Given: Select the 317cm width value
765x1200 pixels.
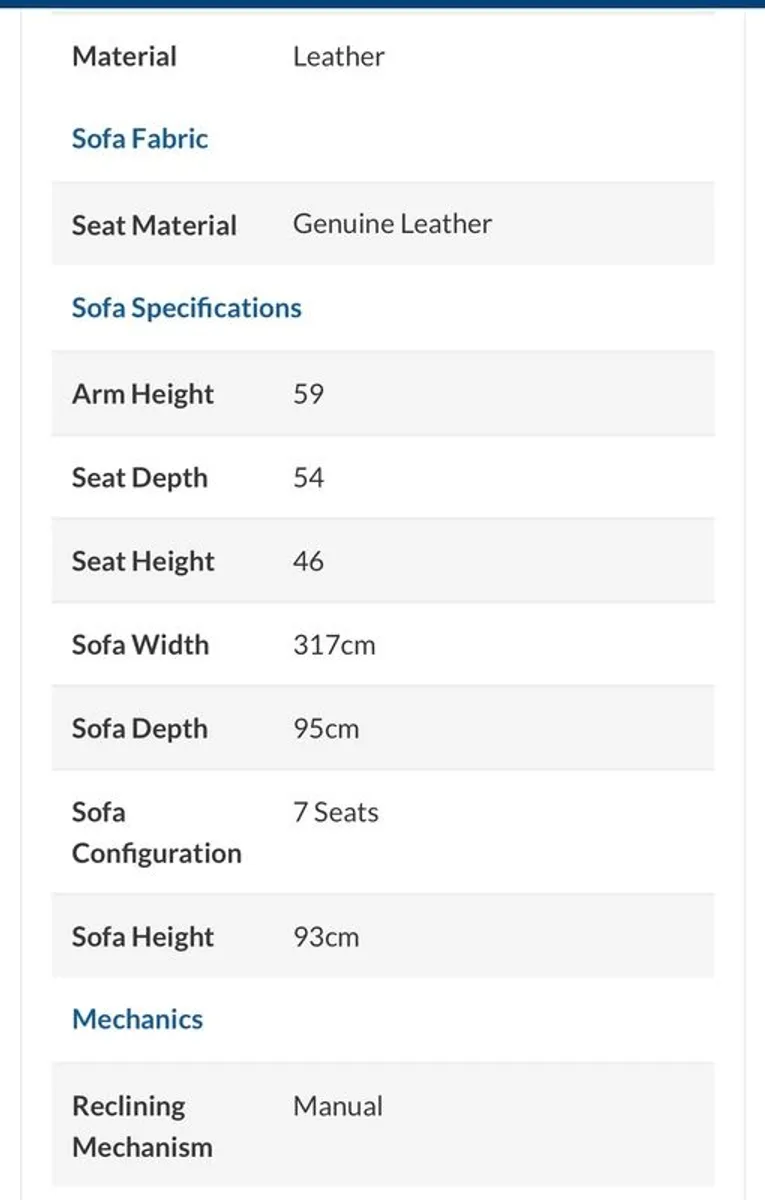Looking at the screenshot, I should click(334, 645).
